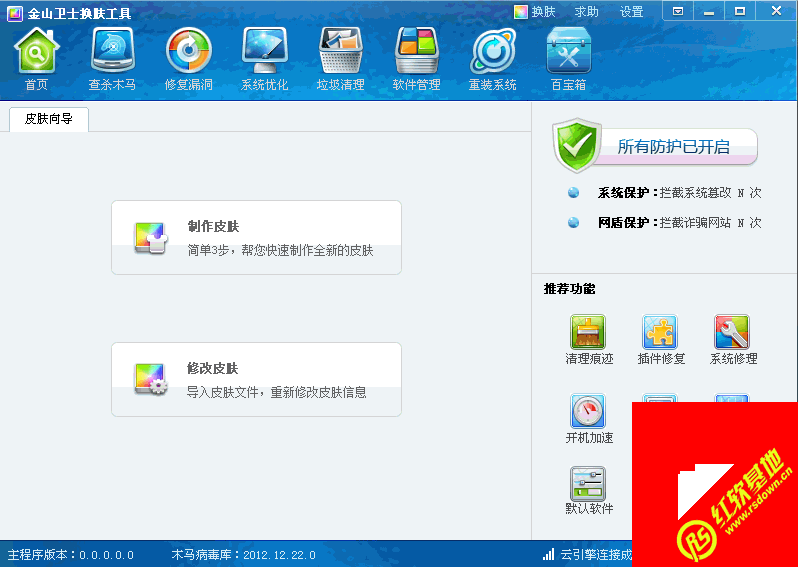The width and height of the screenshot is (798, 567).
Task: Click 所有防护已开启 status banner
Action: point(674,147)
